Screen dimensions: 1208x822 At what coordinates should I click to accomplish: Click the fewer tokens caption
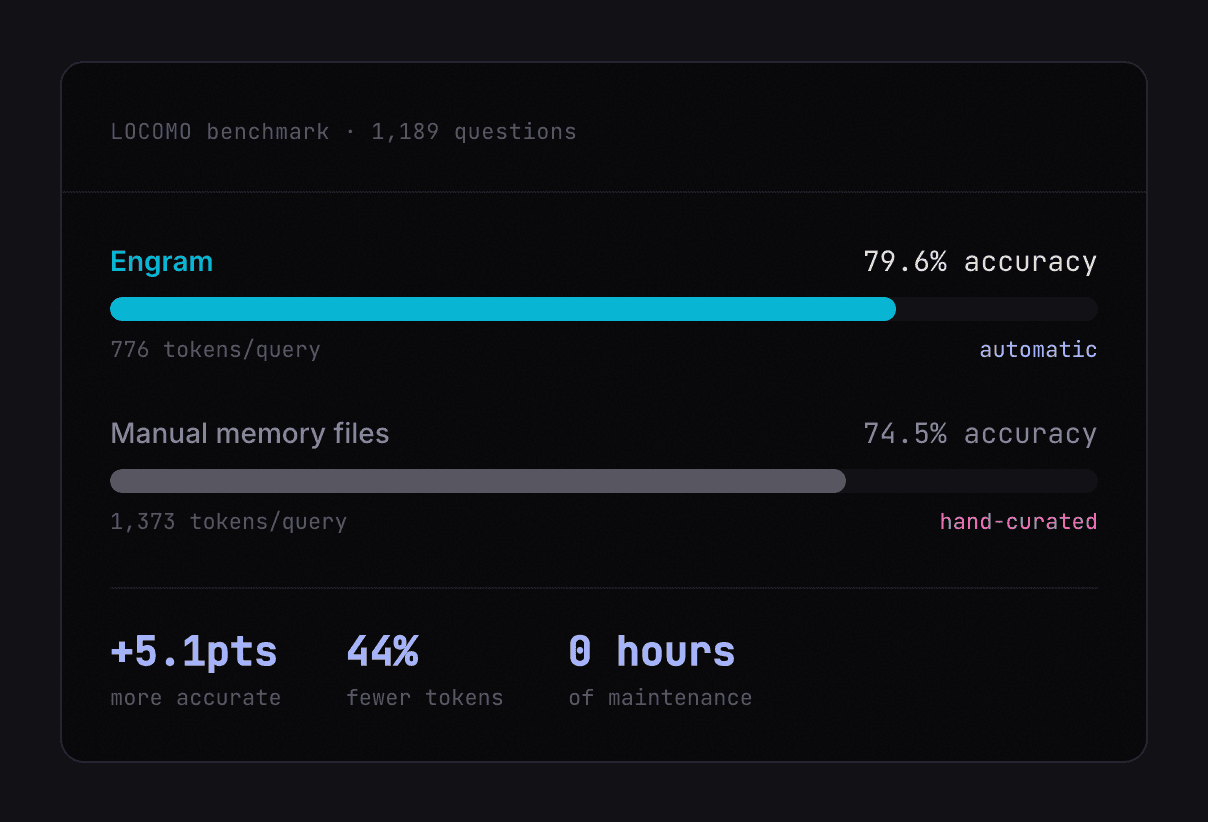[x=424, y=698]
